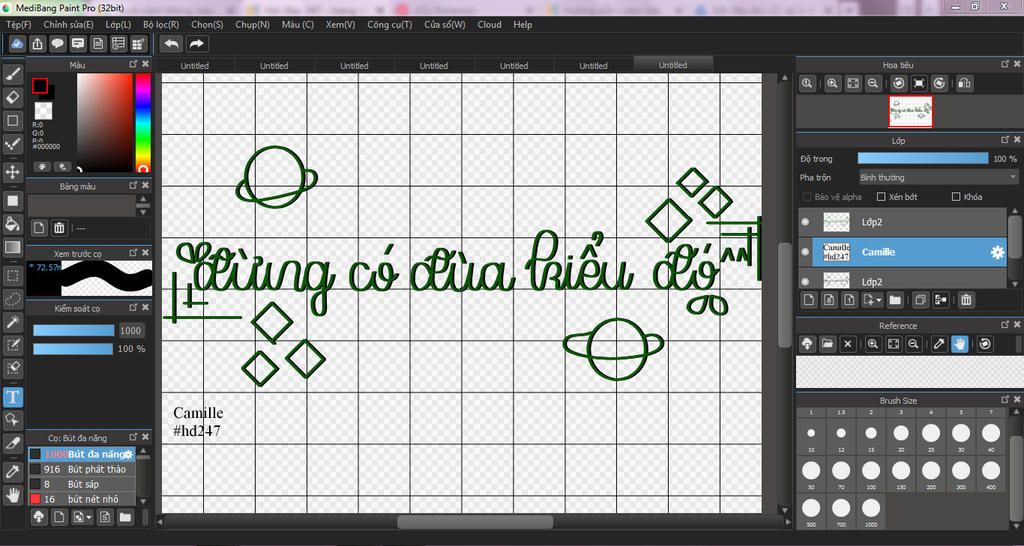1024x546 pixels.
Task: Select the Reference panel eyedropper
Action: [939, 344]
